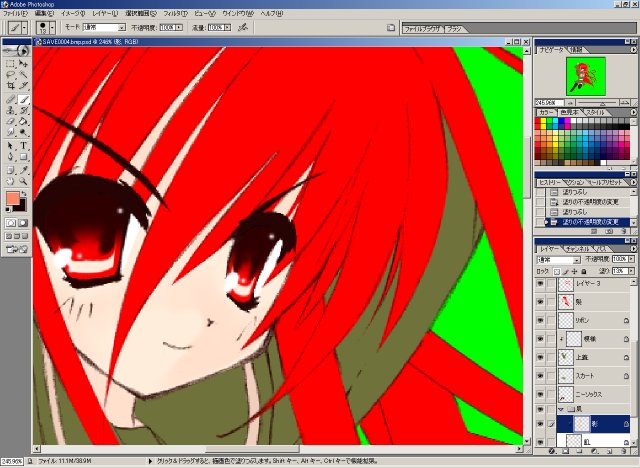Select the Shape tool

pyautogui.click(x=23, y=157)
